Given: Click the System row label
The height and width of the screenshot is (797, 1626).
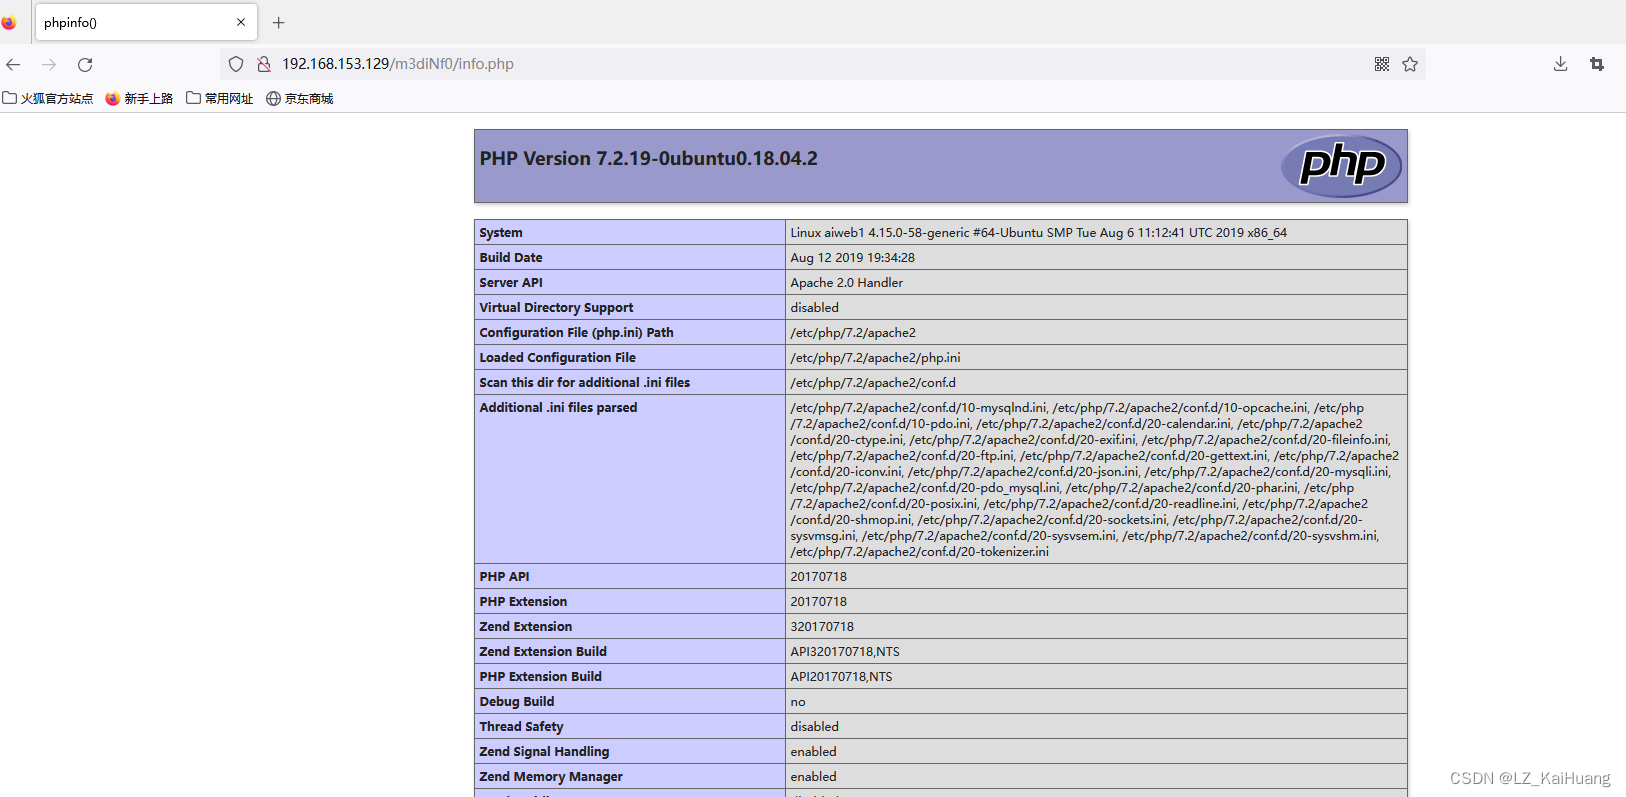Looking at the screenshot, I should tap(501, 233).
